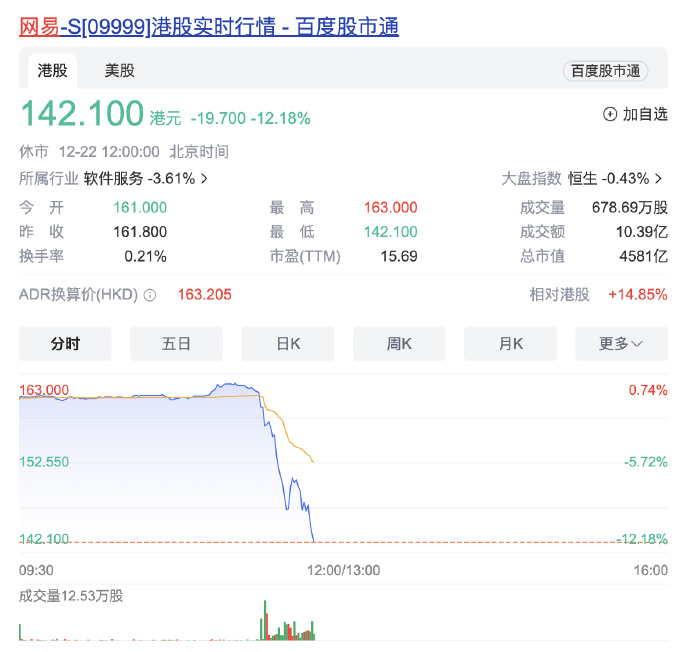Select the 日K chart tab

tap(288, 344)
